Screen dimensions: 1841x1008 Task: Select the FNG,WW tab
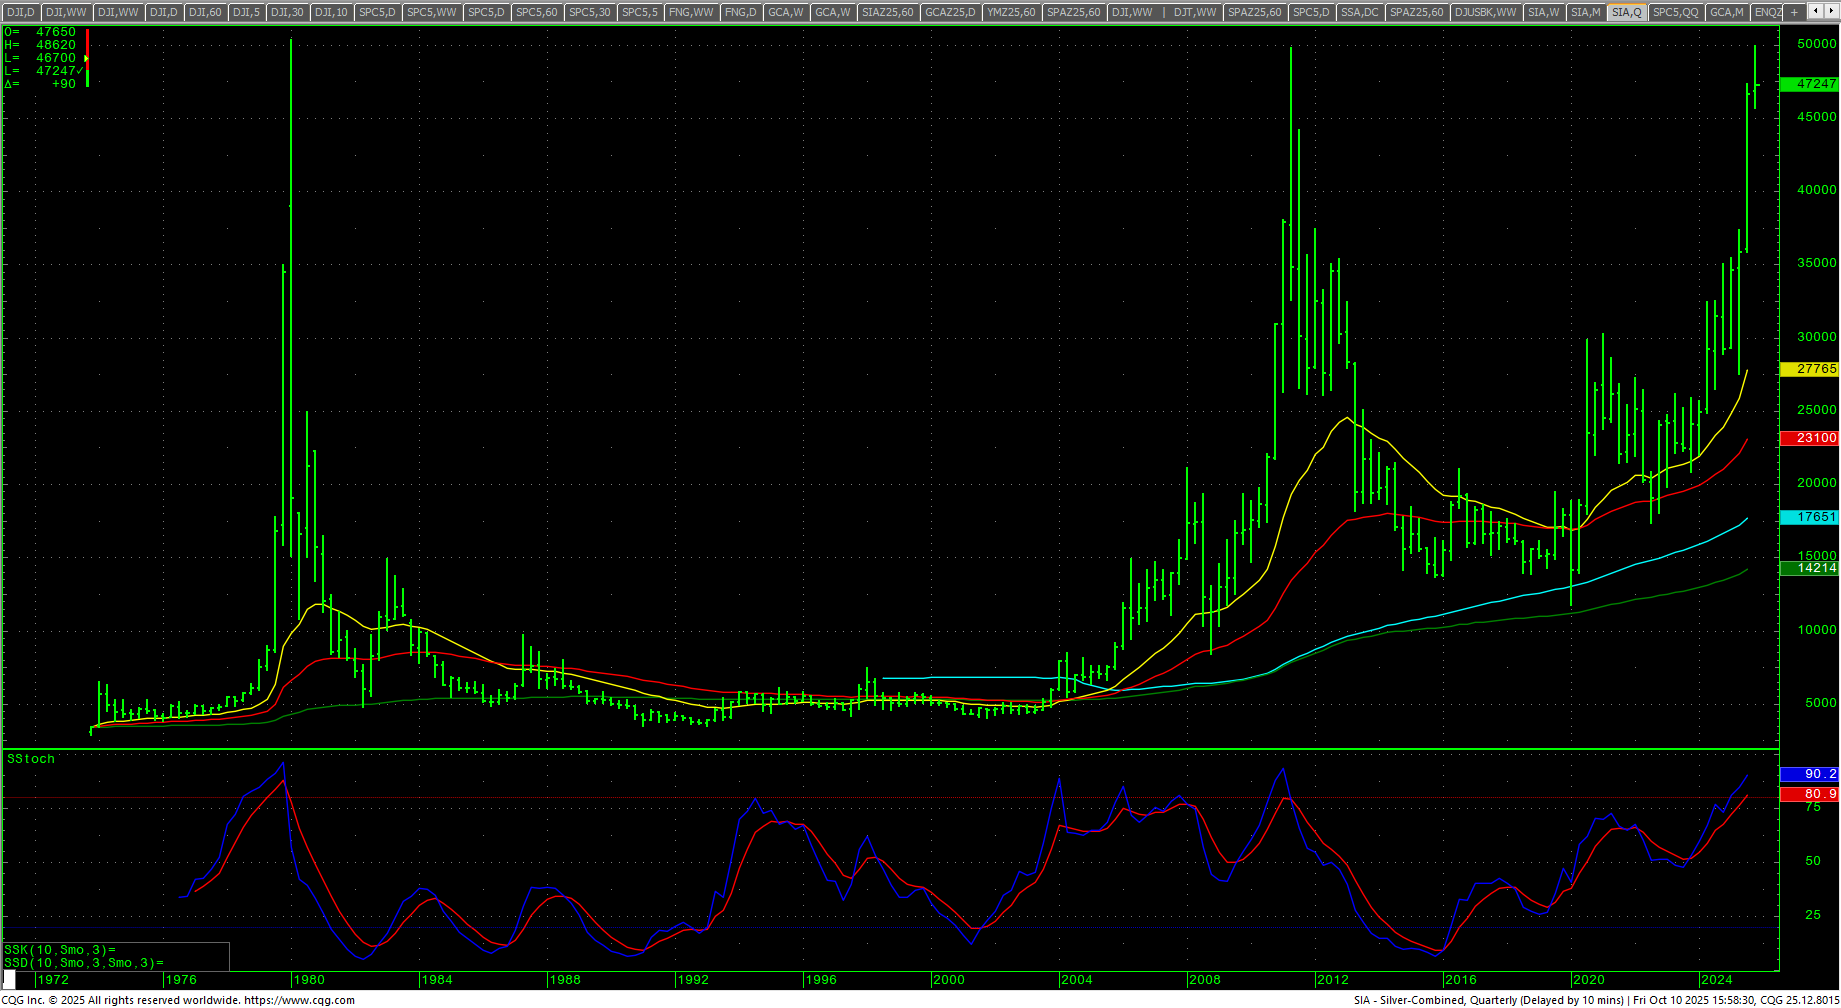[691, 12]
